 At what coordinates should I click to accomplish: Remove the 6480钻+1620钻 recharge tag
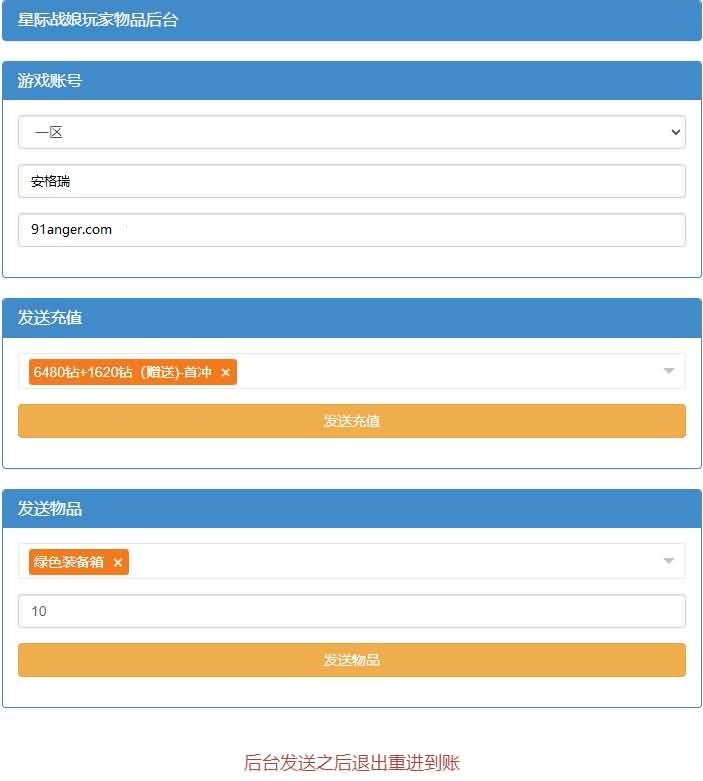click(225, 373)
